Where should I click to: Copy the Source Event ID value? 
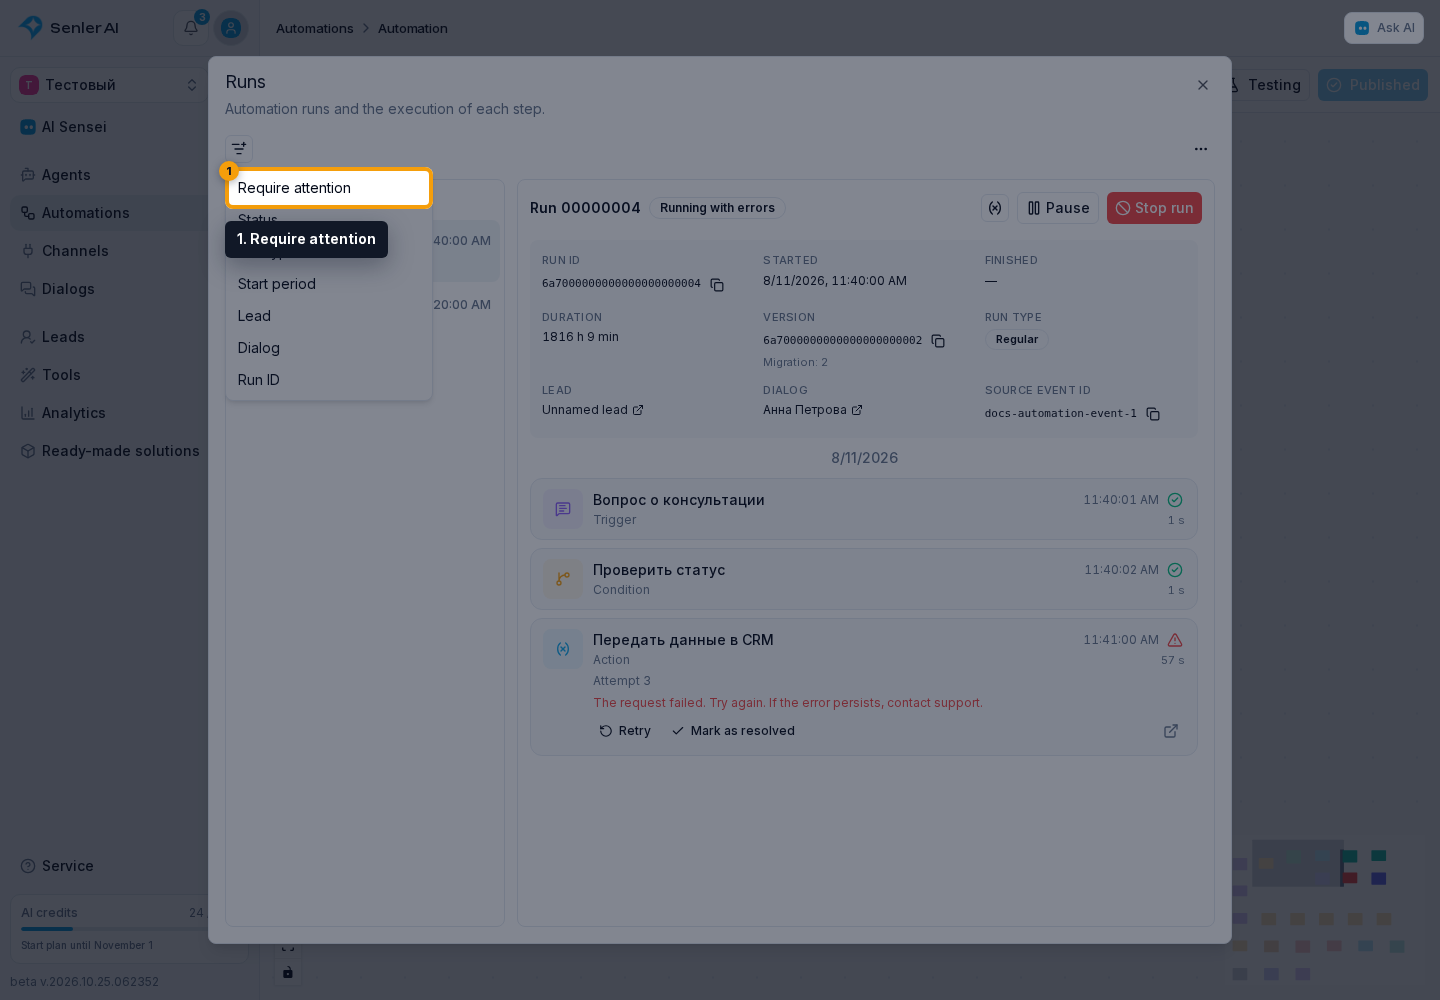(x=1153, y=414)
